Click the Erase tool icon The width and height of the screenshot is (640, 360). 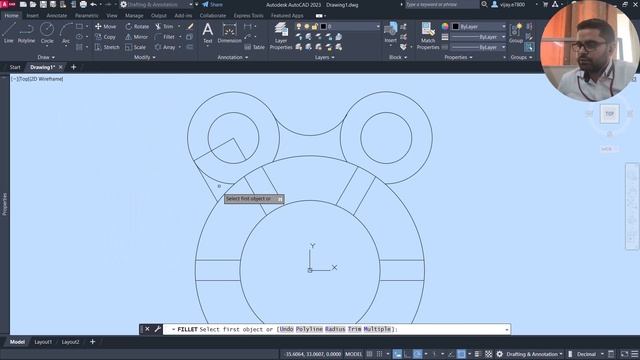click(190, 27)
